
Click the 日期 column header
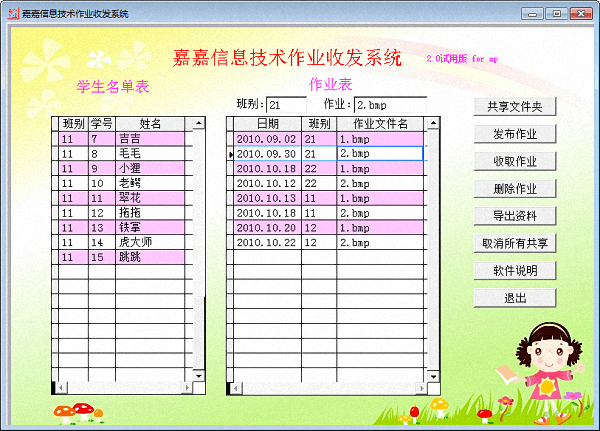click(x=267, y=124)
